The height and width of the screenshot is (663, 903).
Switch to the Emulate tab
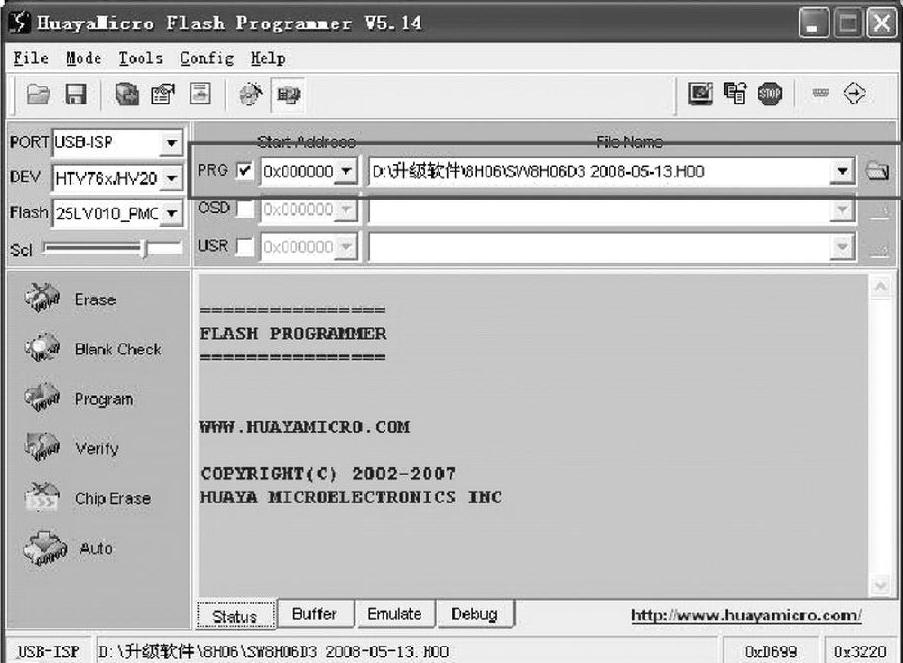(x=394, y=613)
